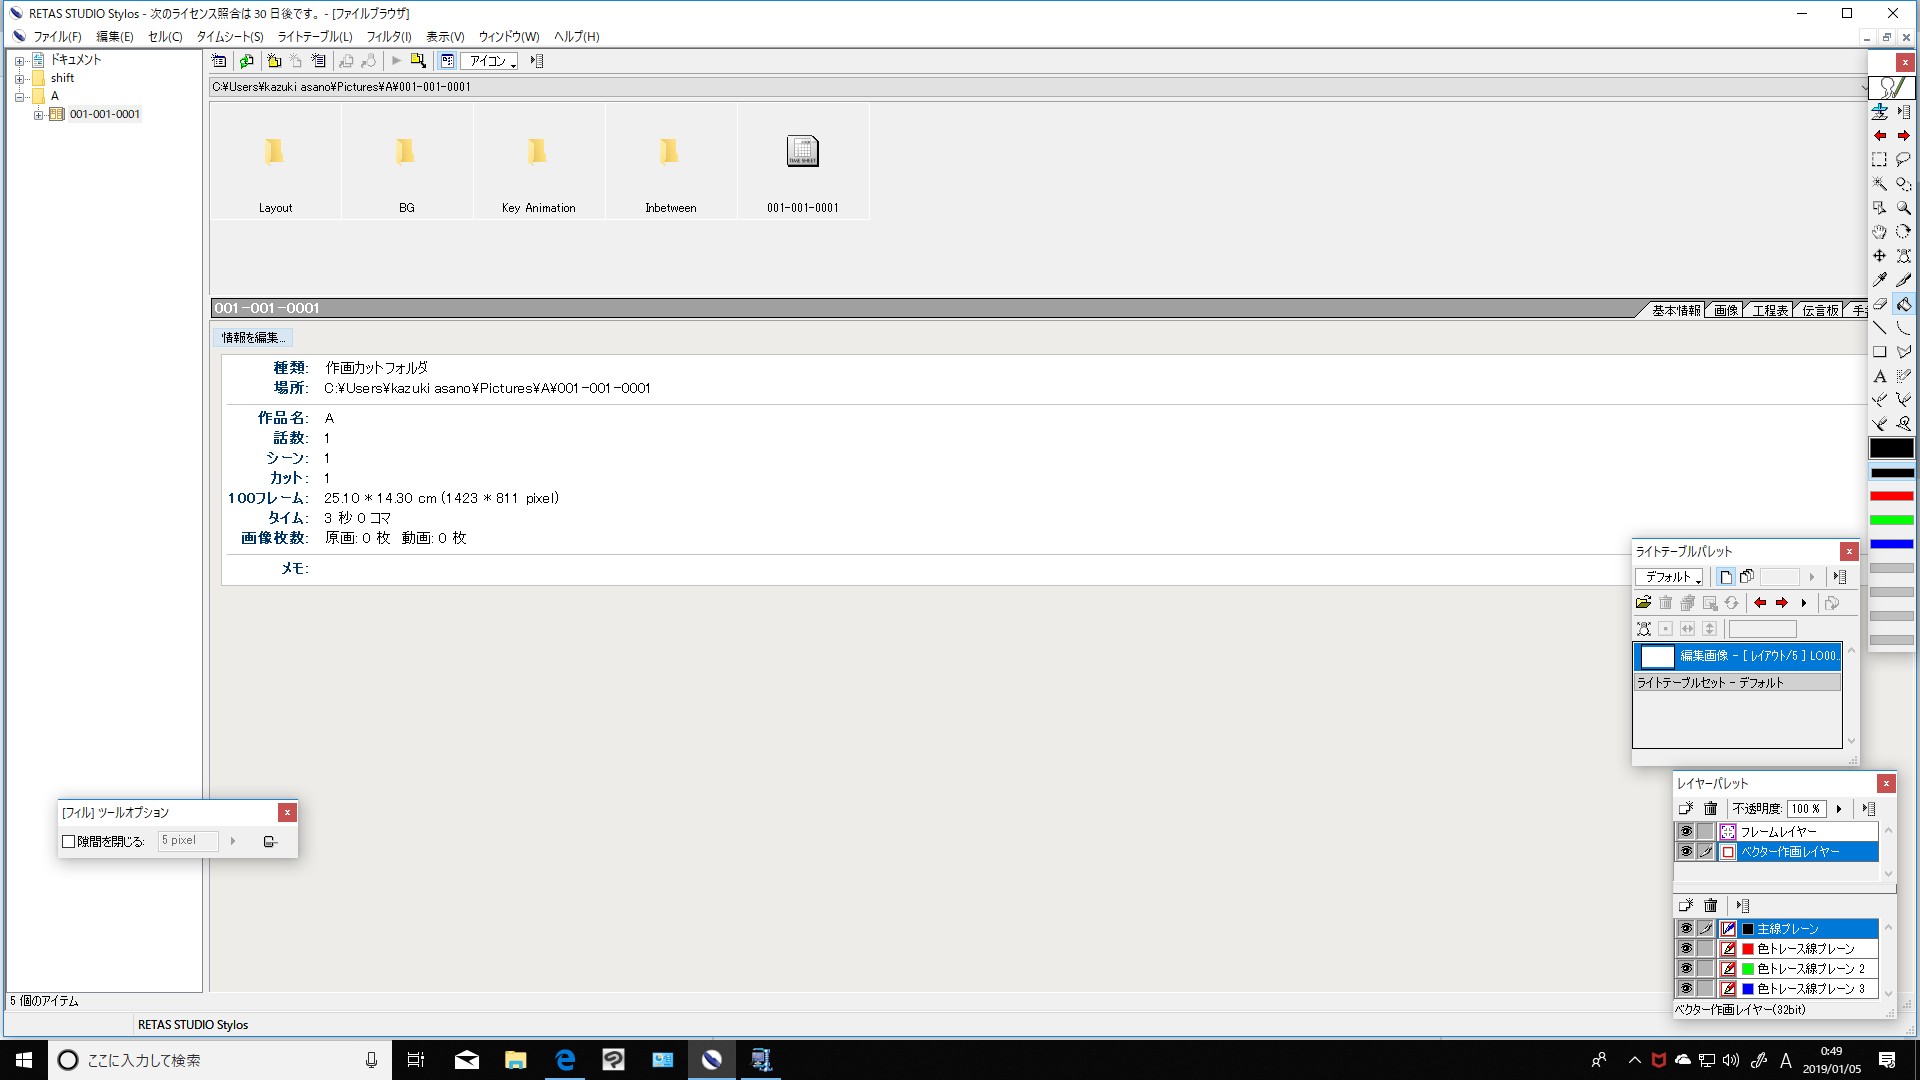Open the タイムシート(S) menu
Viewport: 1920px width, 1080px height.
point(229,36)
